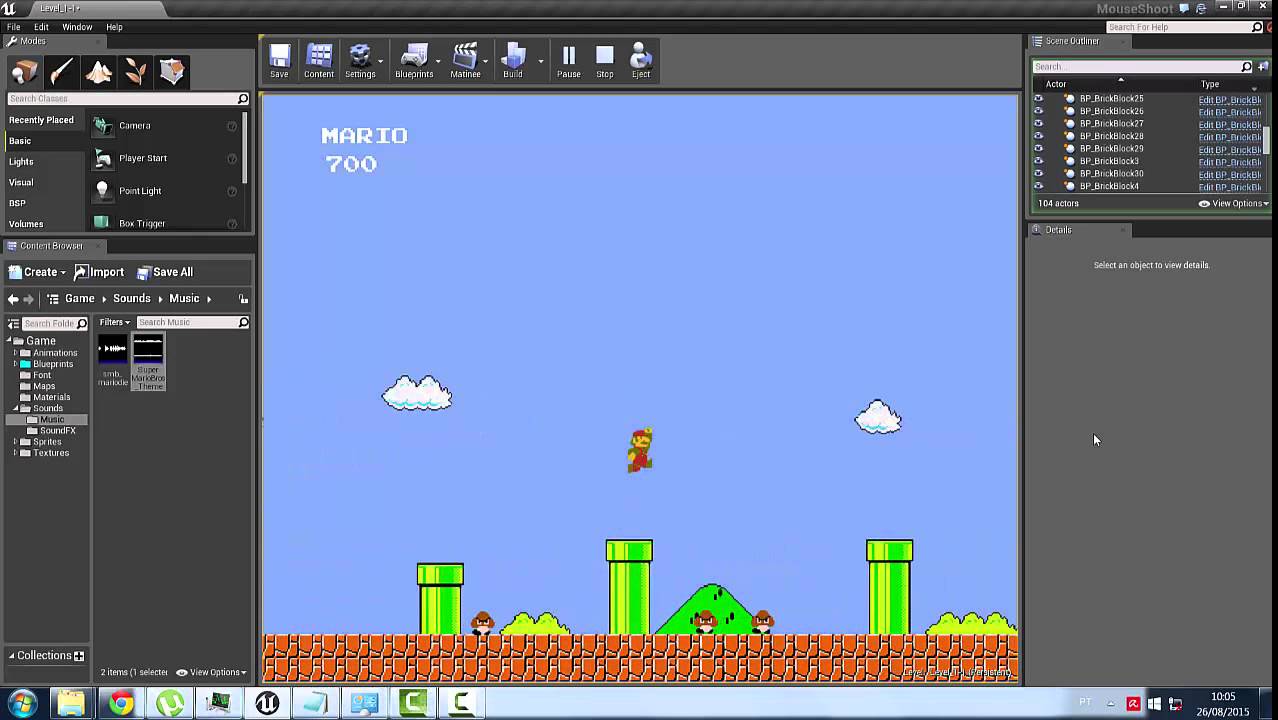Image resolution: width=1278 pixels, height=720 pixels.
Task: Select the Geometry Editing mode icon
Action: coord(172,71)
